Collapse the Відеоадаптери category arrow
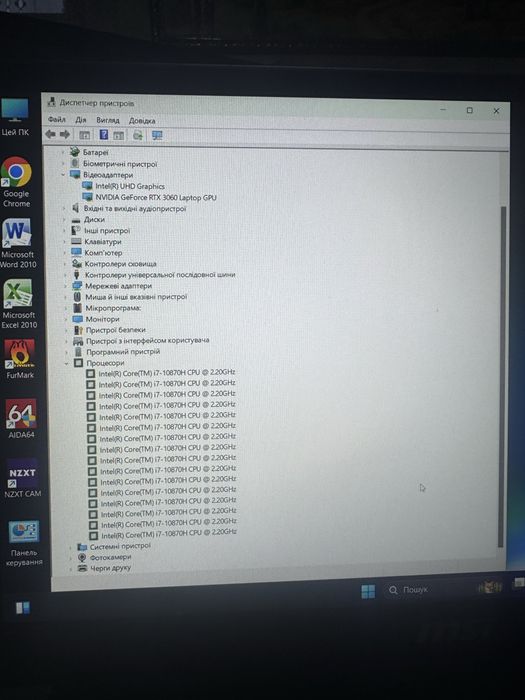 pos(63,175)
